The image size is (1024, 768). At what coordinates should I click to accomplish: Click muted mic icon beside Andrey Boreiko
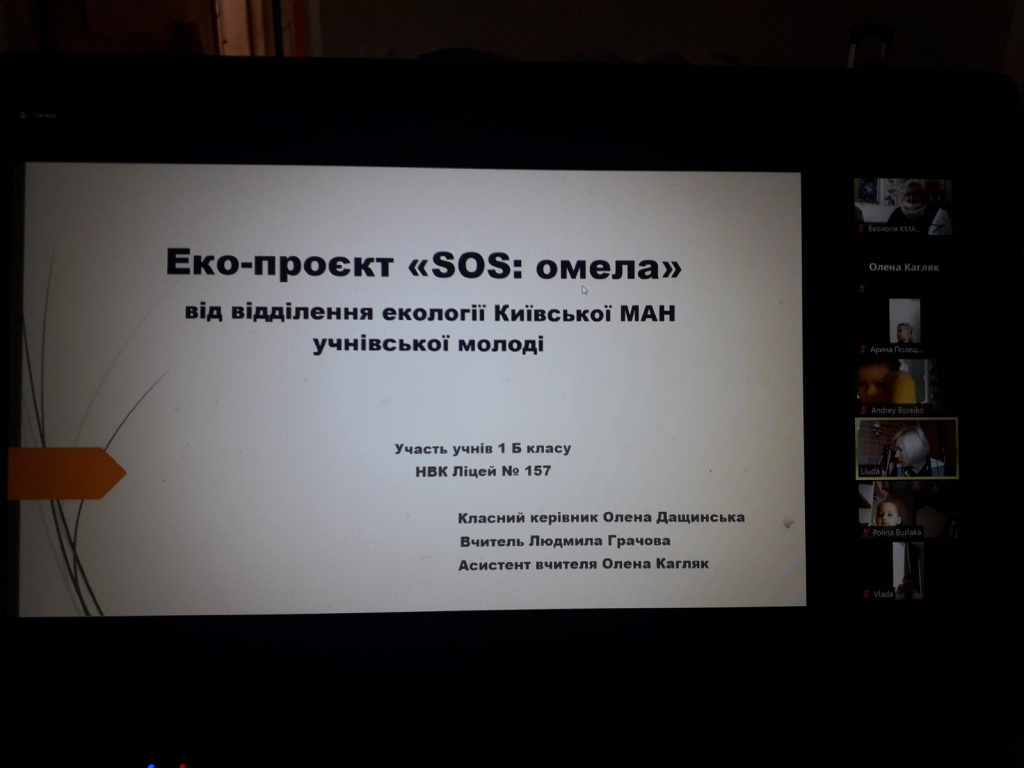(x=864, y=411)
